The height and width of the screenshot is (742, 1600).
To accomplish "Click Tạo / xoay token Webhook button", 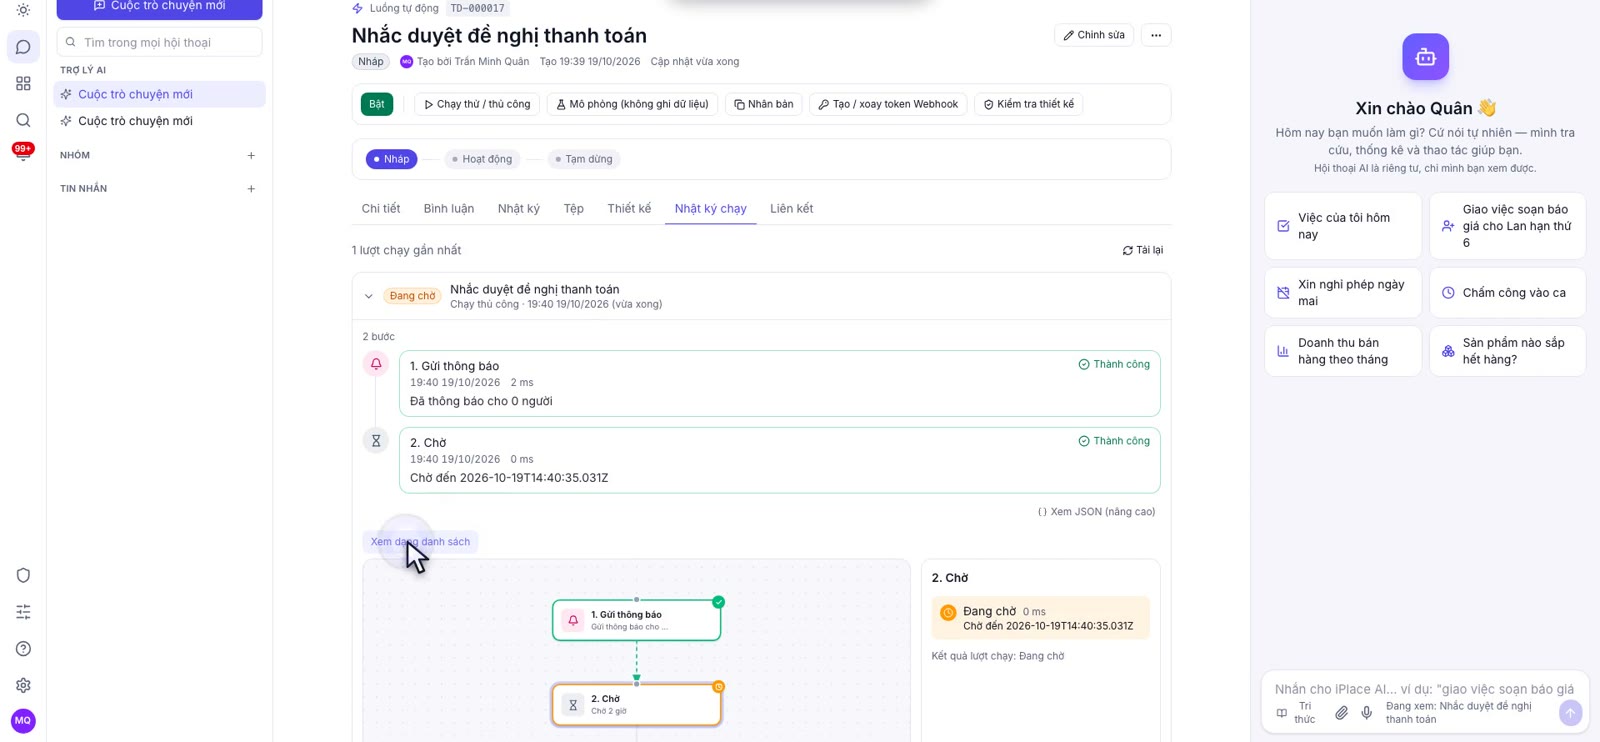I will [x=888, y=104].
